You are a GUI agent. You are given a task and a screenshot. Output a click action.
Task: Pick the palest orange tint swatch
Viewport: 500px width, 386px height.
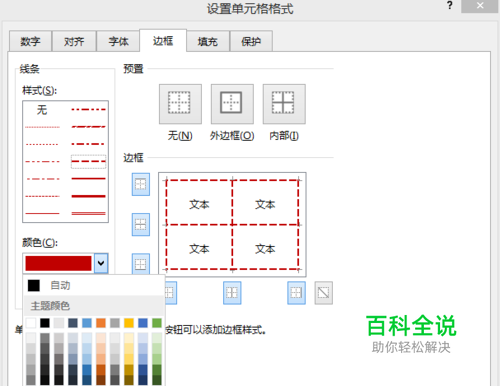point(101,338)
